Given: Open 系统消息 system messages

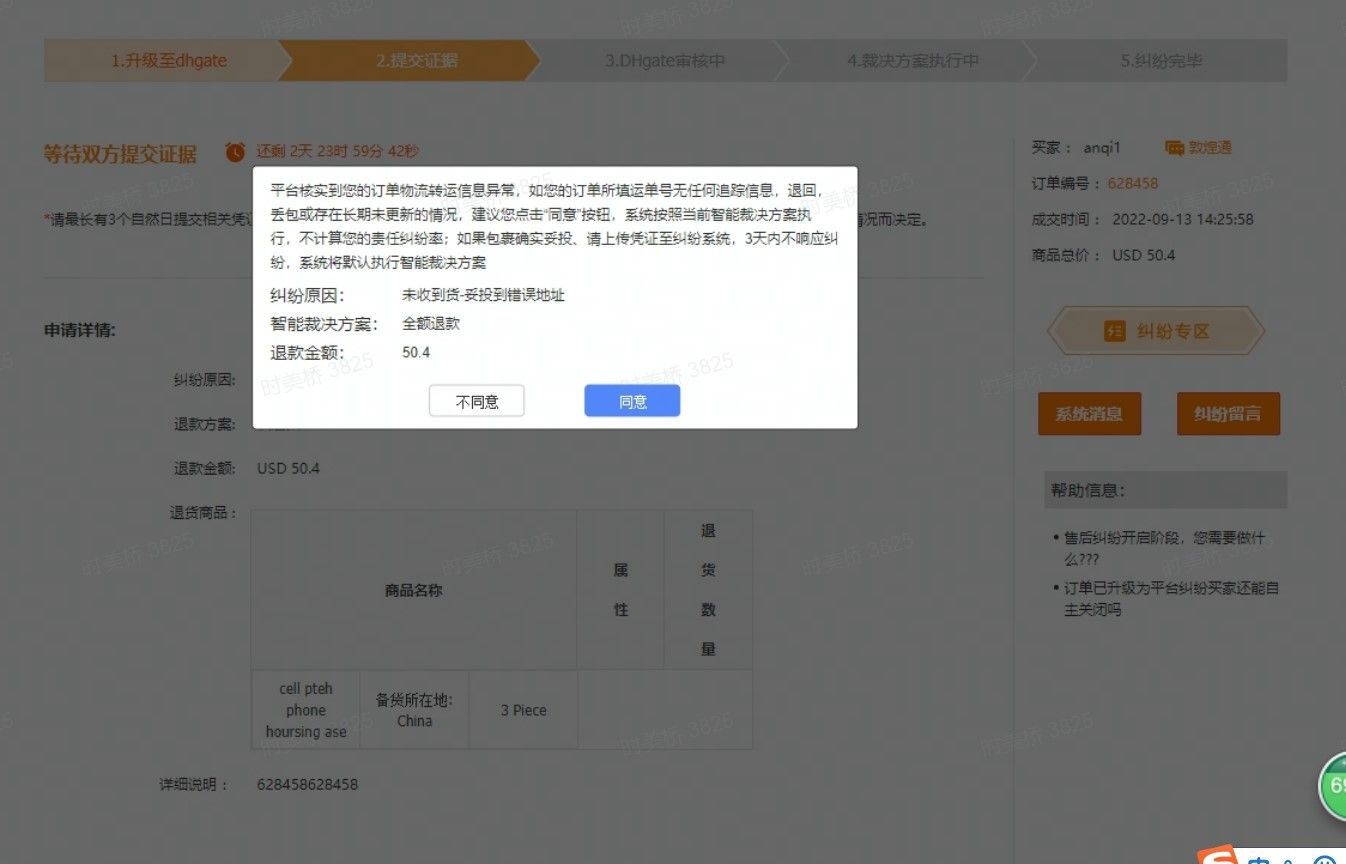Looking at the screenshot, I should [1089, 414].
